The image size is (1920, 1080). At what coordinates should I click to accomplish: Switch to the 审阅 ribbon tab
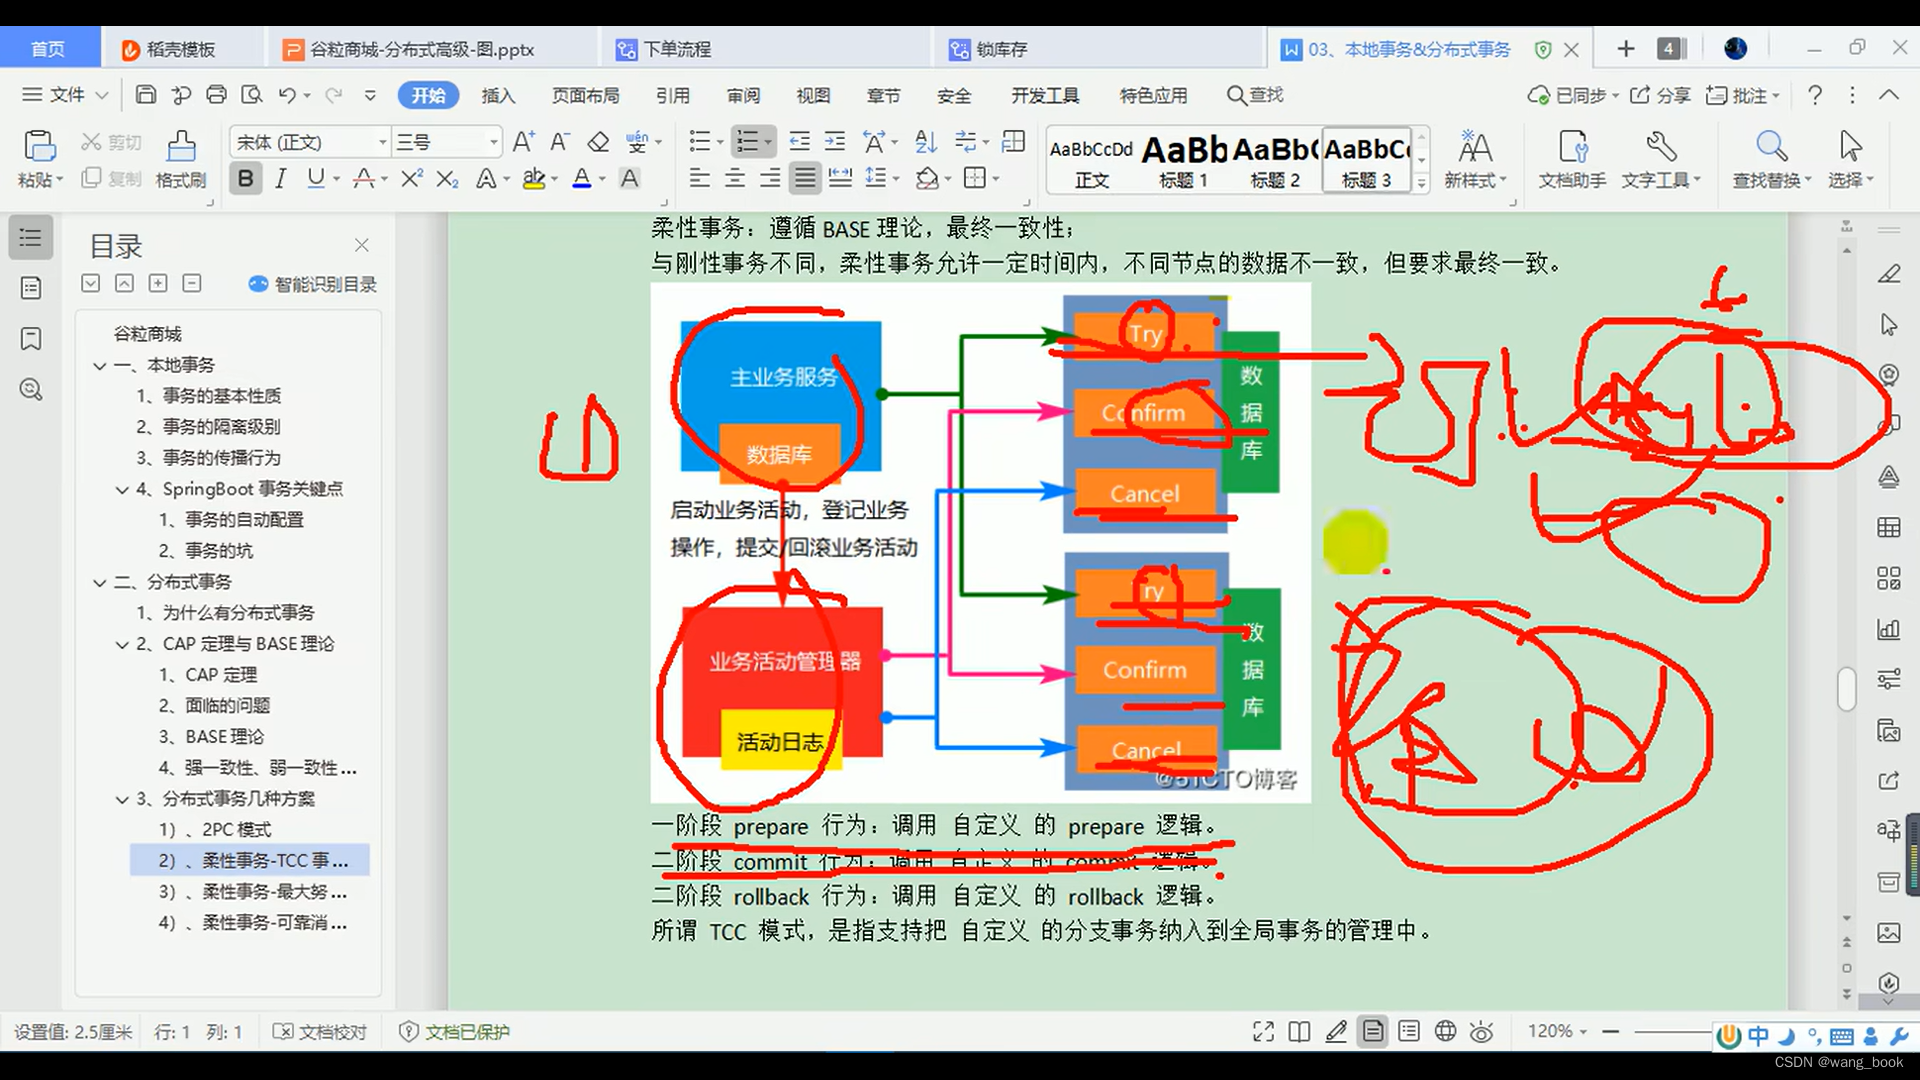coord(743,95)
